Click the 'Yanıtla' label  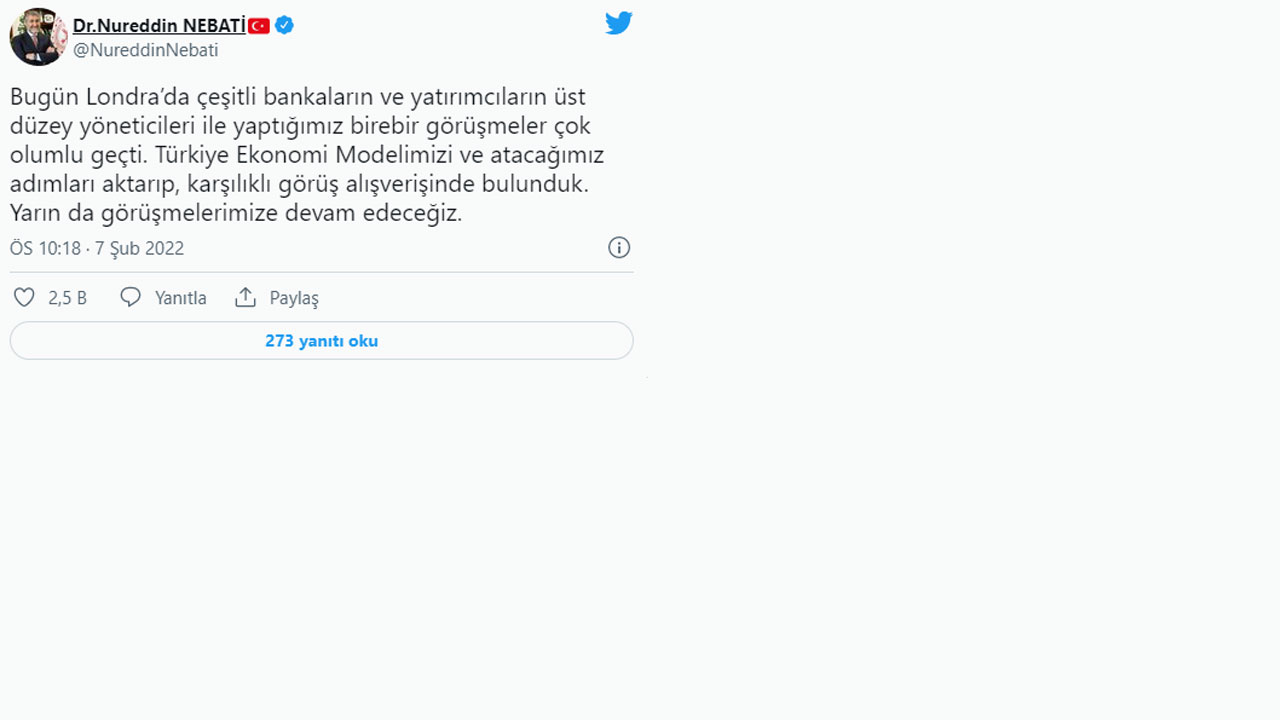click(x=180, y=297)
